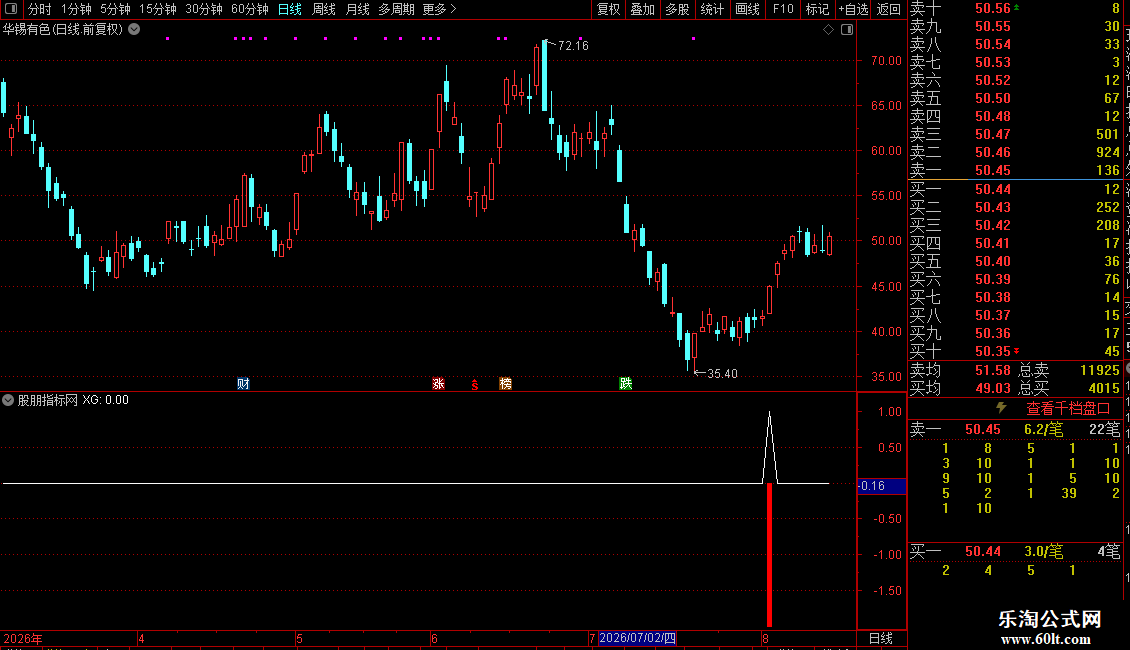Activate the 画线 drawing tool

click(x=747, y=9)
